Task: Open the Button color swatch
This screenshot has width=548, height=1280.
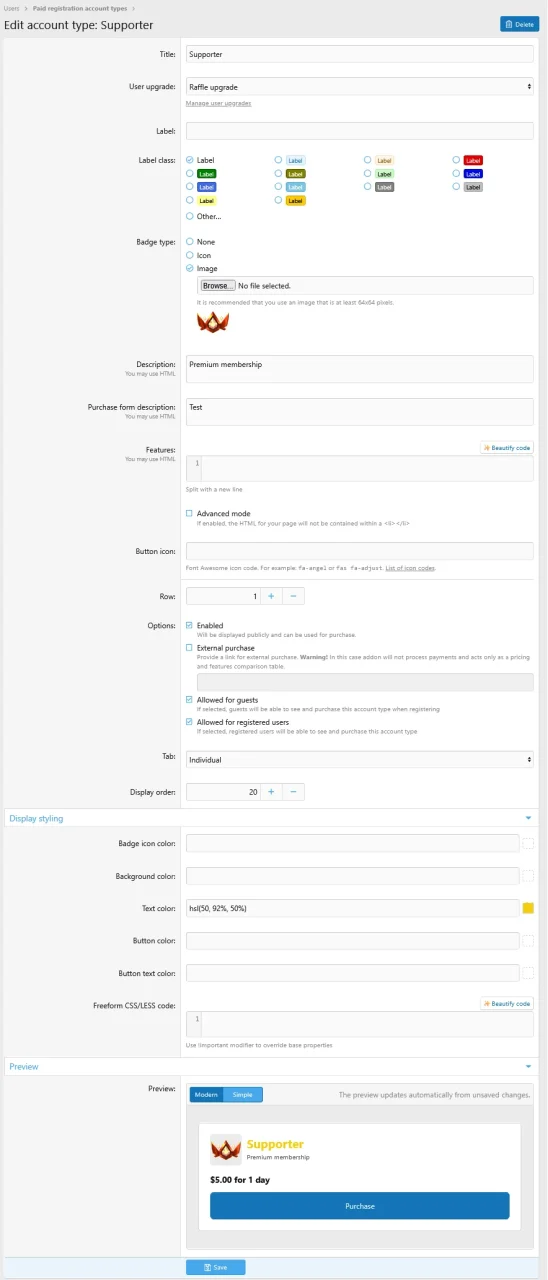Action: [x=528, y=940]
